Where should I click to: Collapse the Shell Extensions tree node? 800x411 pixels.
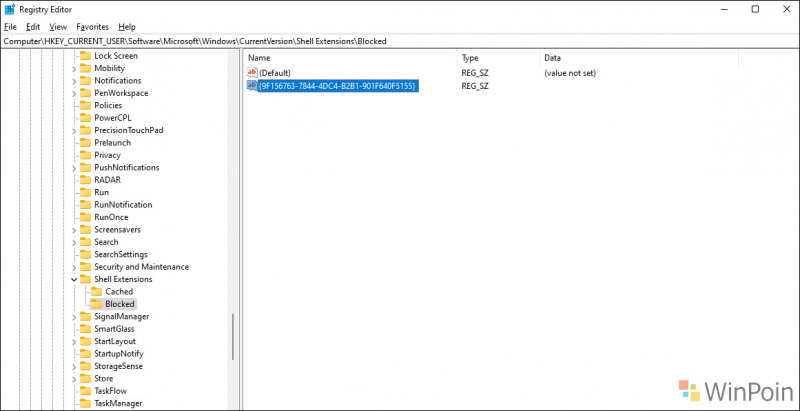pyautogui.click(x=74, y=279)
